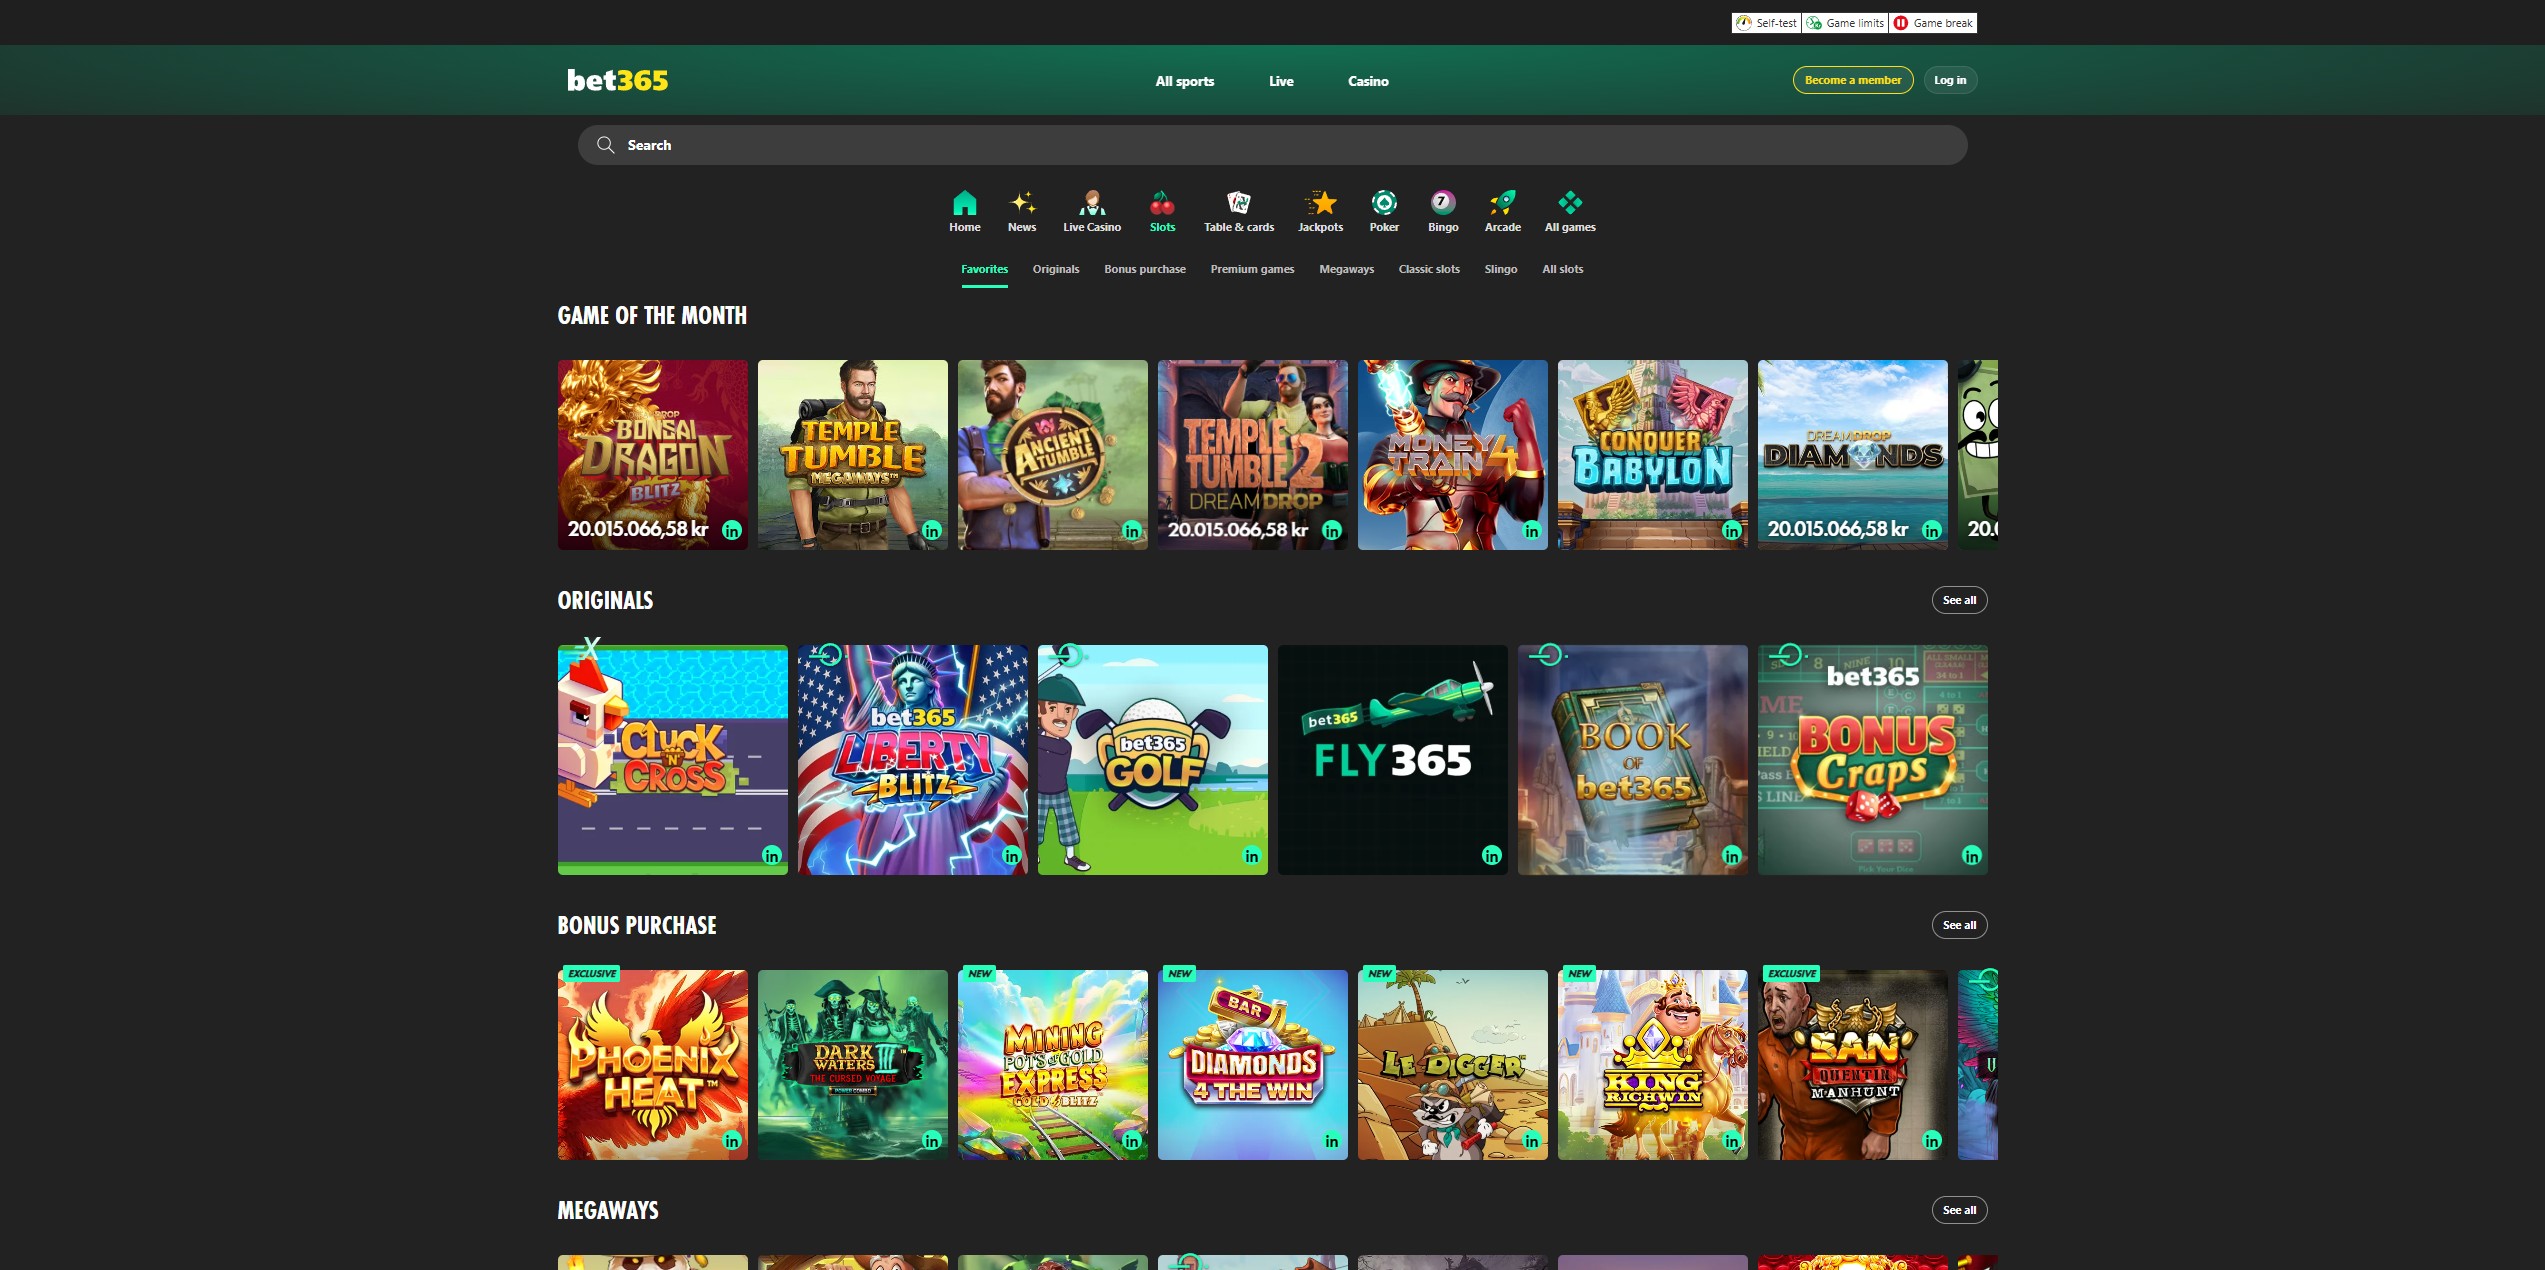
Task: Open Live in top navigation
Action: [x=1281, y=81]
